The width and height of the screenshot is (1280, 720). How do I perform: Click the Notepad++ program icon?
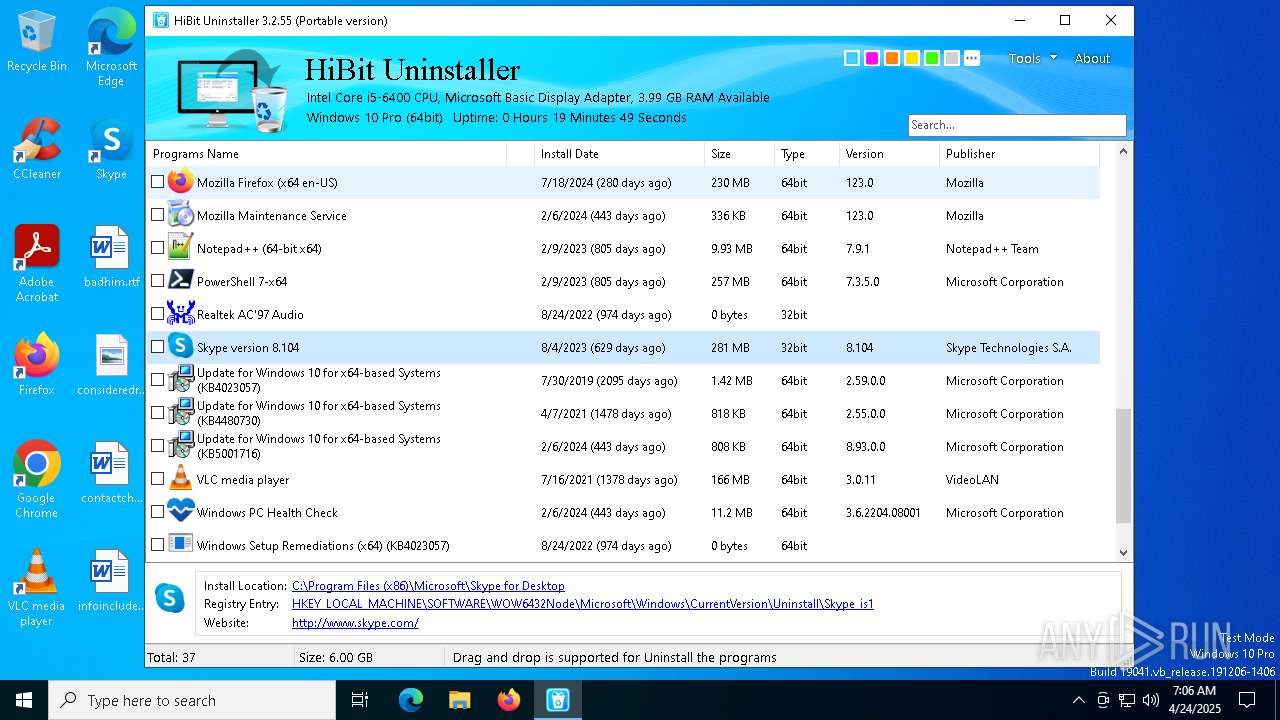click(x=180, y=248)
